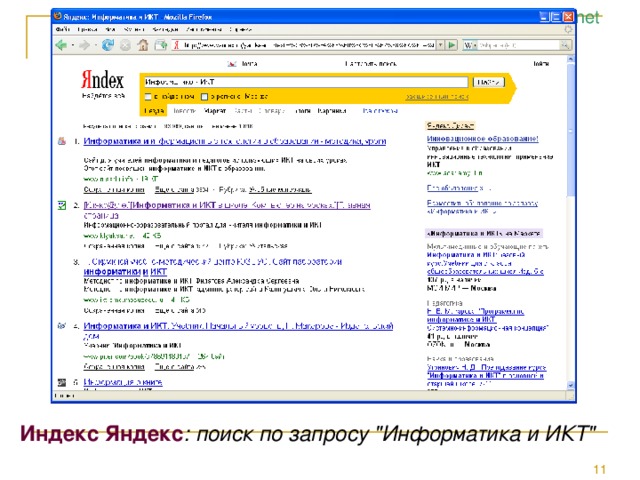
Task: Open the Справка menu
Action: pos(240,29)
